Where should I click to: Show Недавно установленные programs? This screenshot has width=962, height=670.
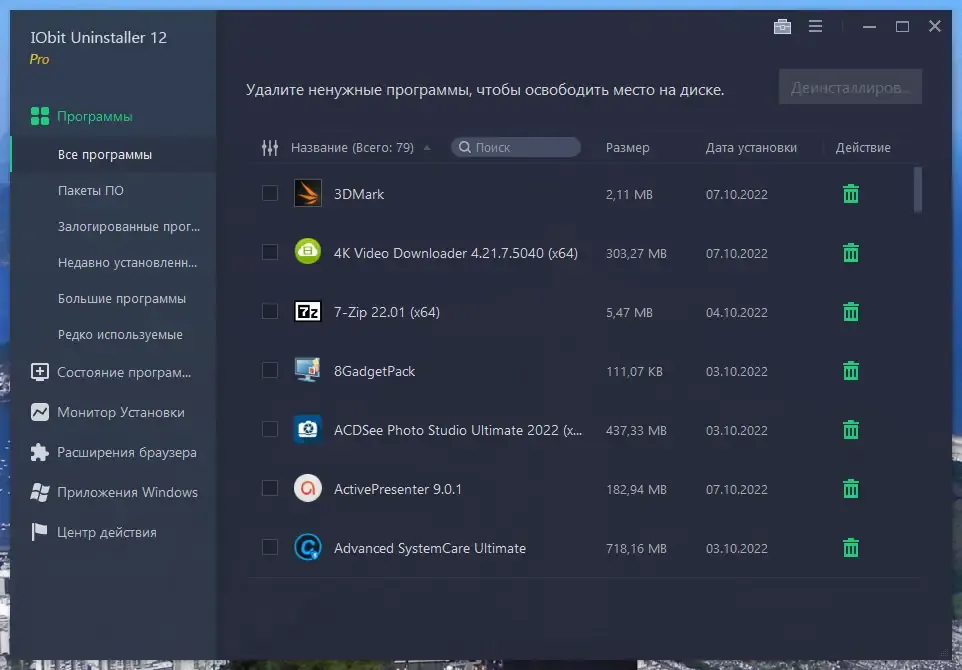(128, 263)
